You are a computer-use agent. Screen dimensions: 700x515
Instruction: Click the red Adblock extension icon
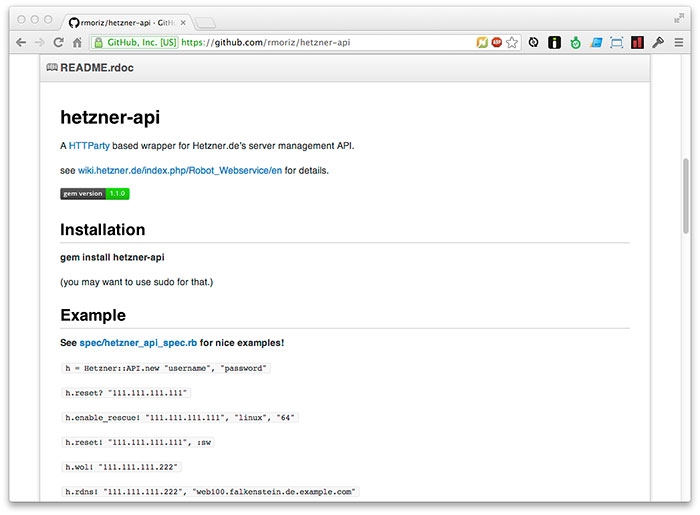(x=496, y=42)
